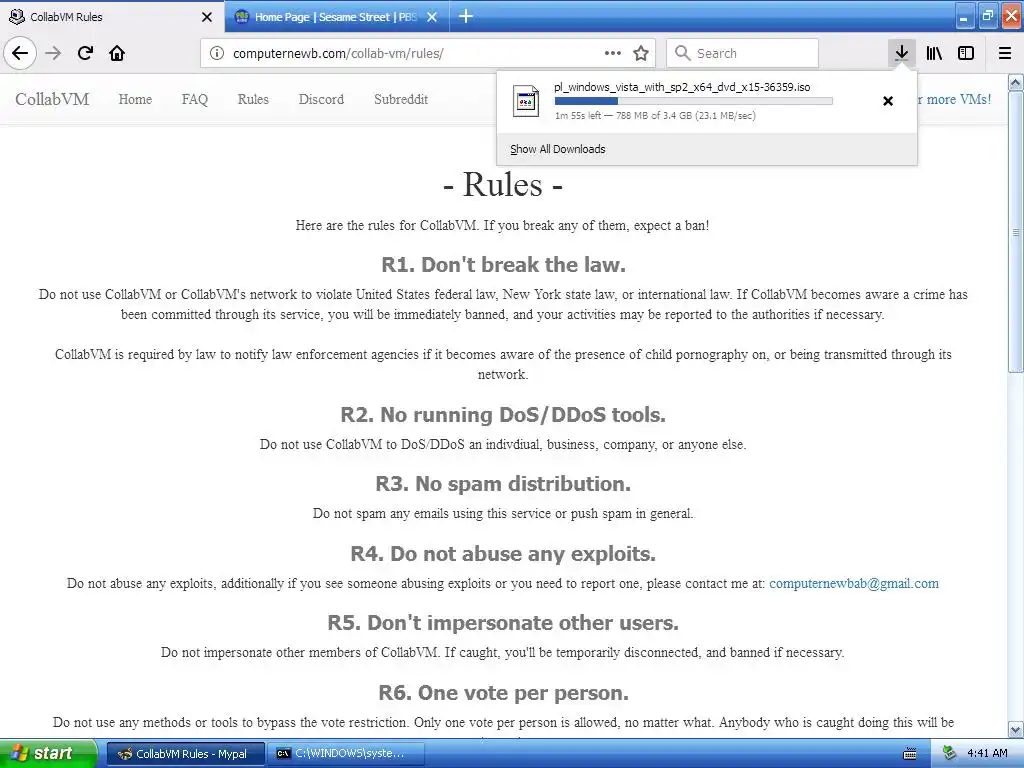Close the Sesame Street tab

tap(432, 17)
